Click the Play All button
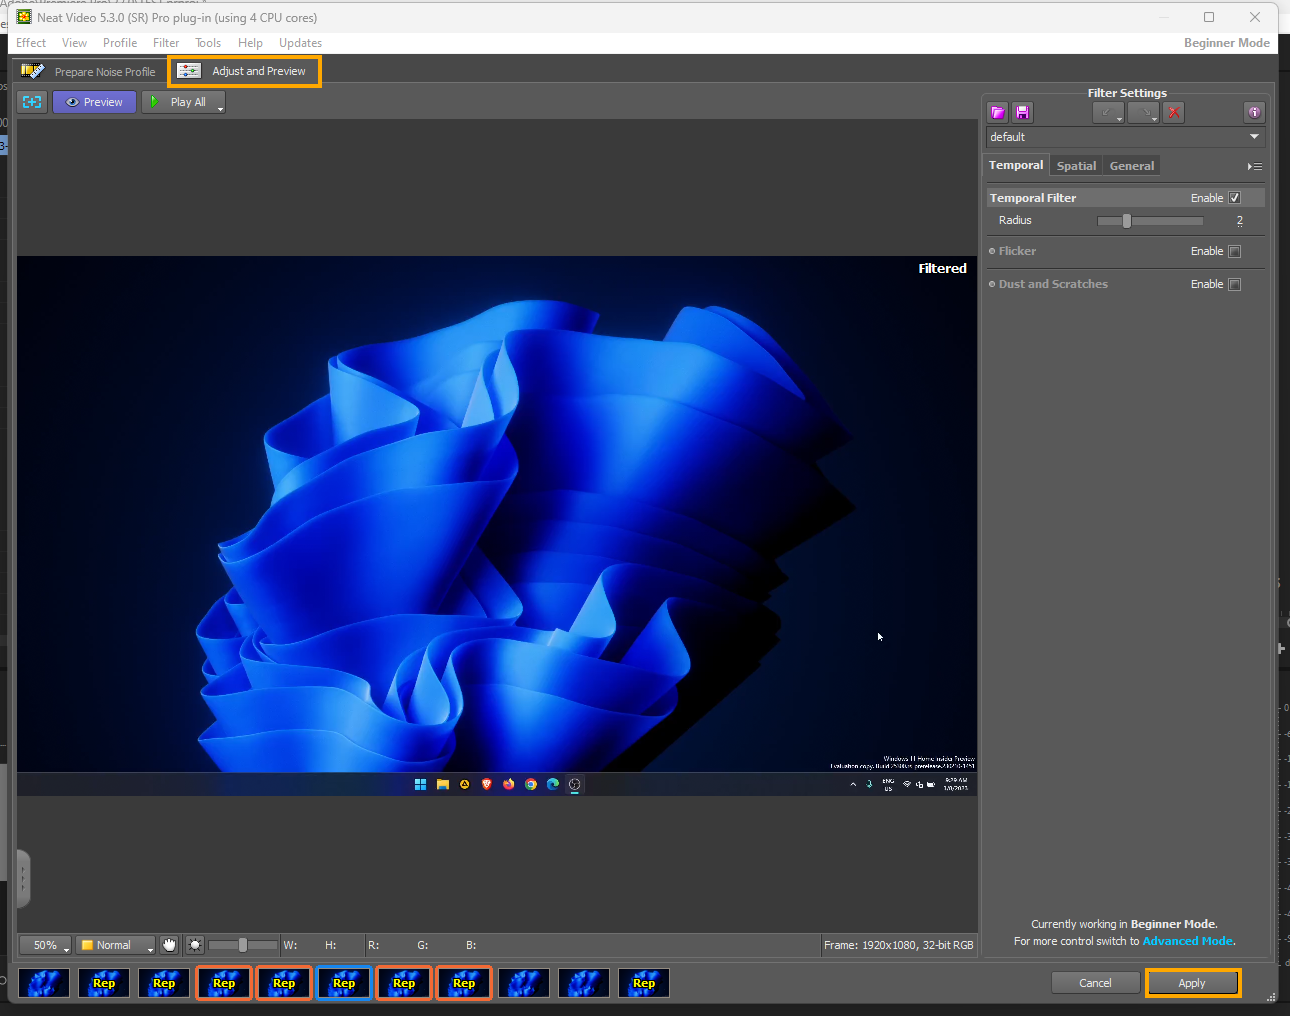 click(183, 102)
